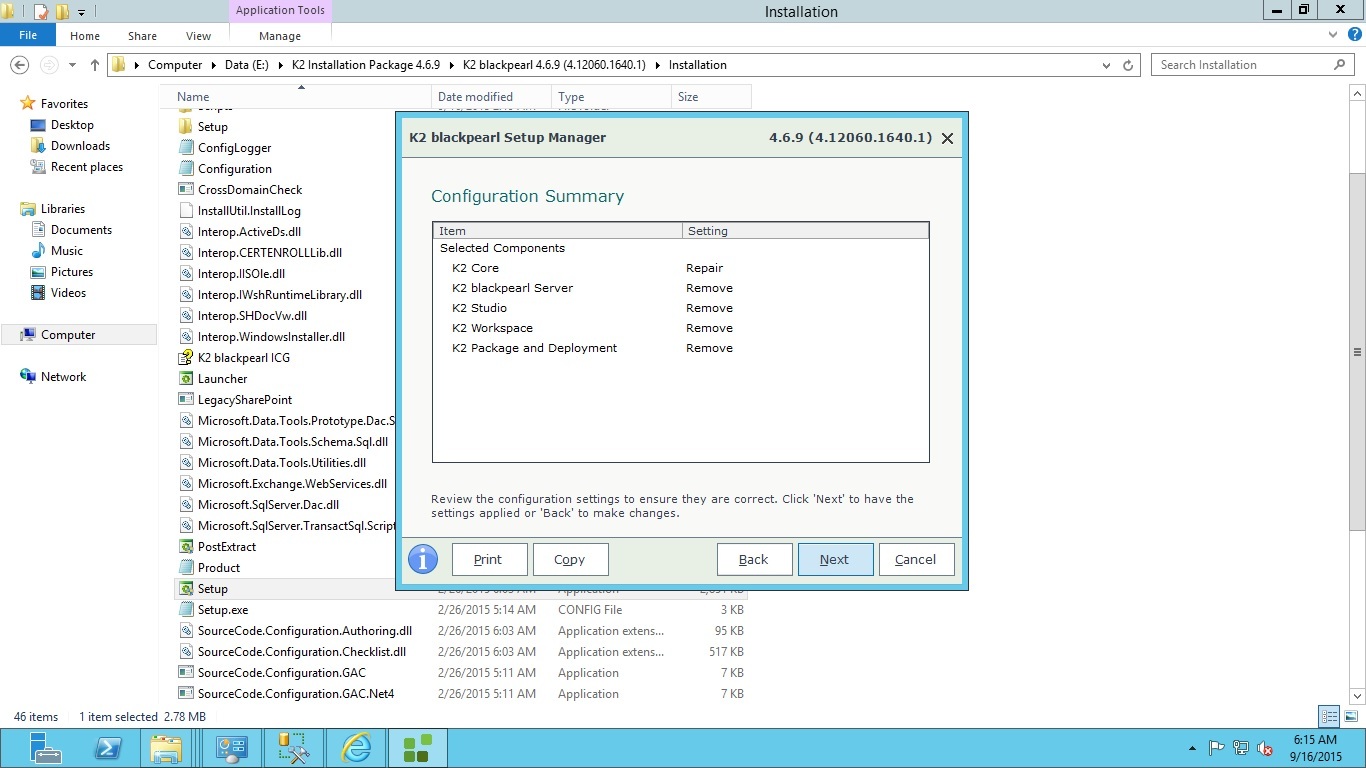The height and width of the screenshot is (768, 1366).
Task: Open the Share ribbon tab
Action: click(x=142, y=36)
